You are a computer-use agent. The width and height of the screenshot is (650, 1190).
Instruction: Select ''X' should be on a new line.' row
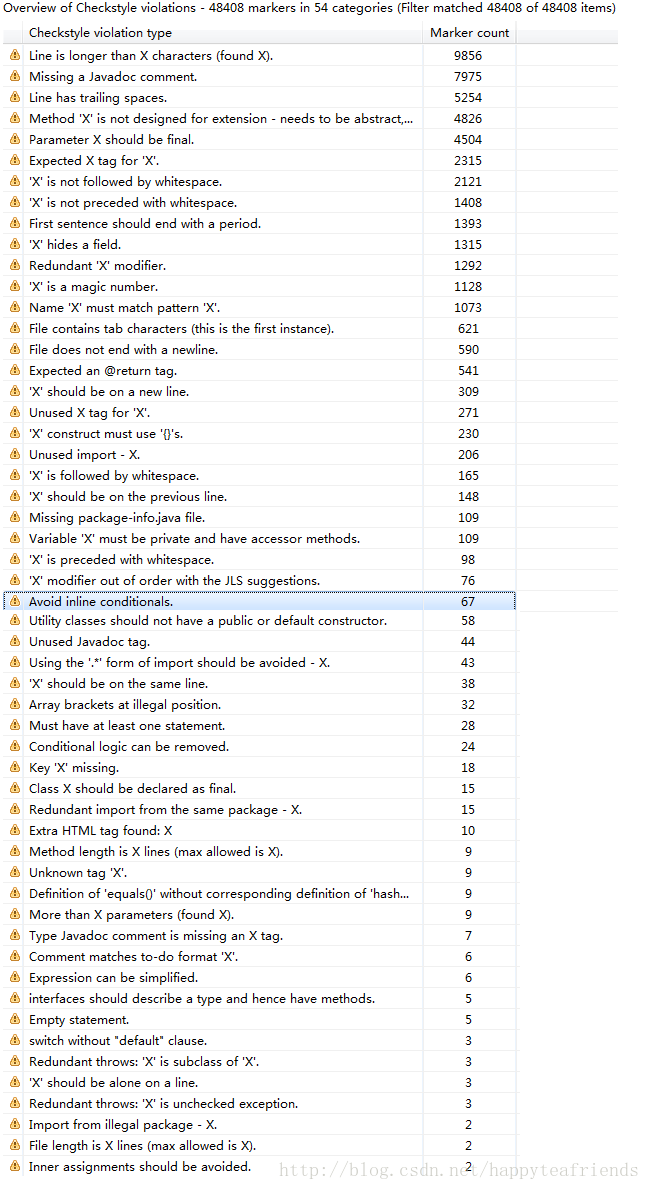[x=260, y=392]
